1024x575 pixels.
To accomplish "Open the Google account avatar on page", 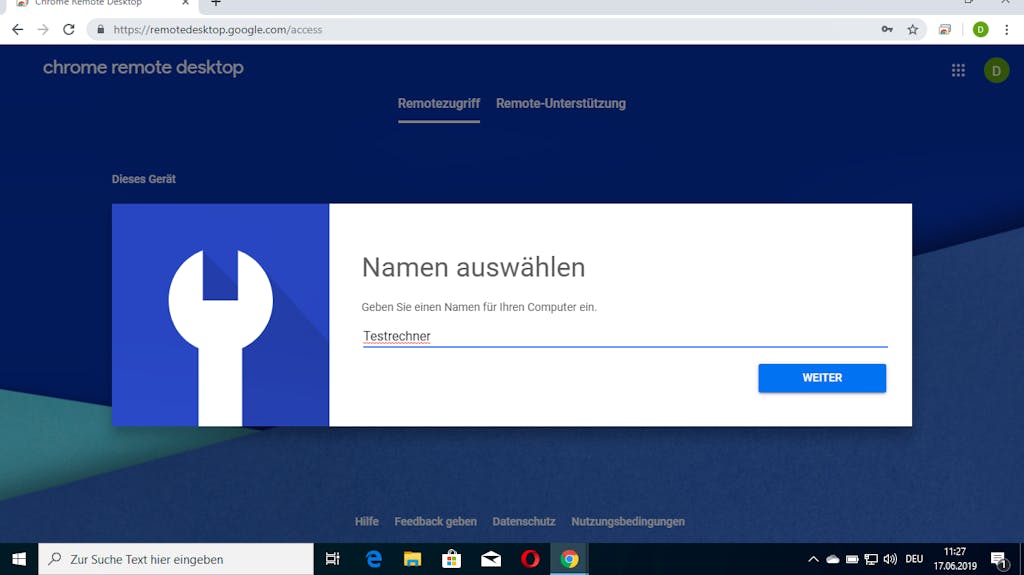I will pyautogui.click(x=997, y=71).
